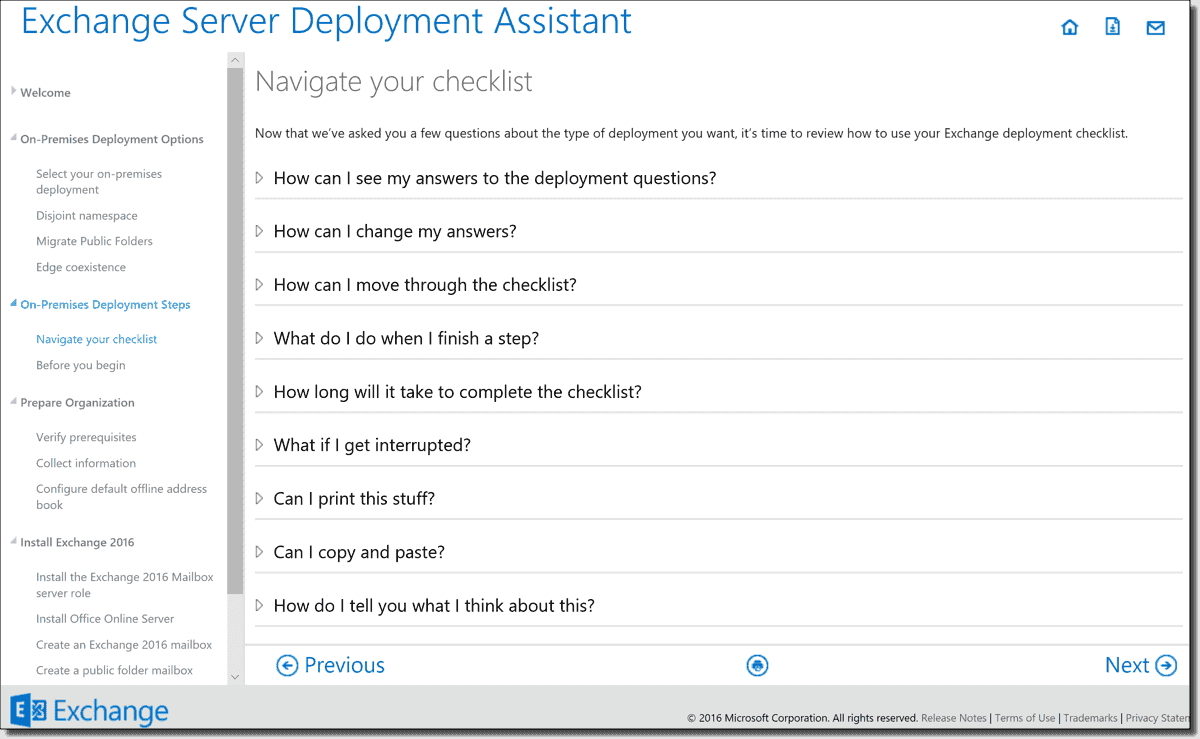Collapse On-Premises Deployment Options section
1200x739 pixels.
(x=14, y=138)
